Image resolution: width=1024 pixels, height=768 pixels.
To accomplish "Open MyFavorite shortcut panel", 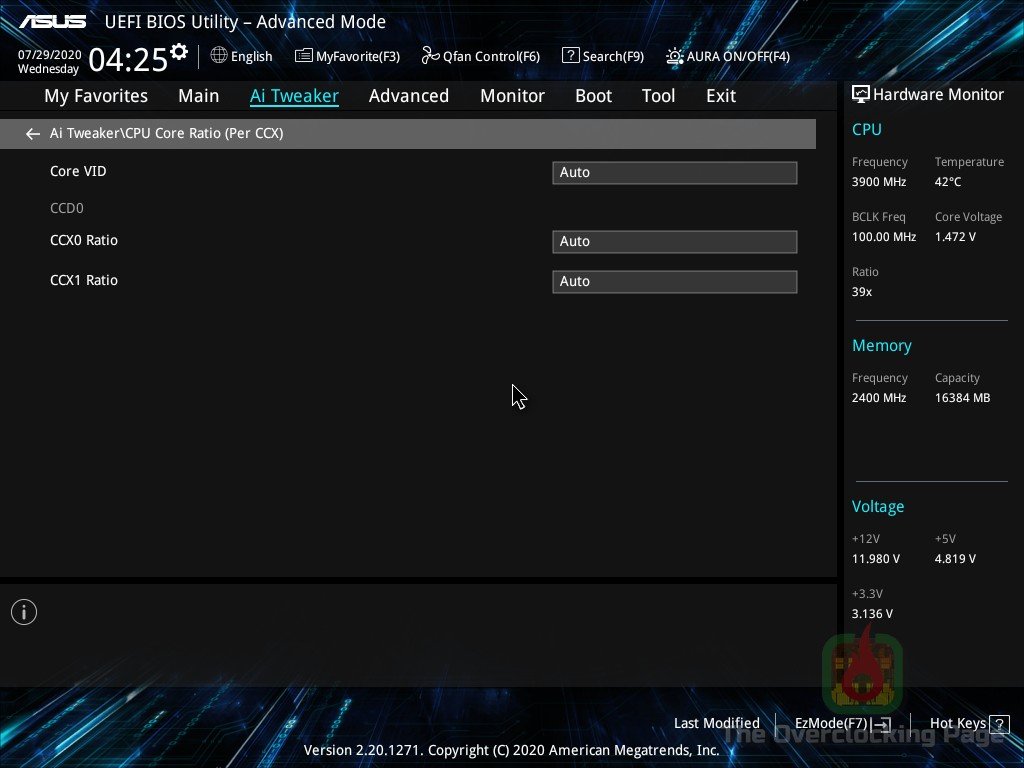I will click(347, 56).
